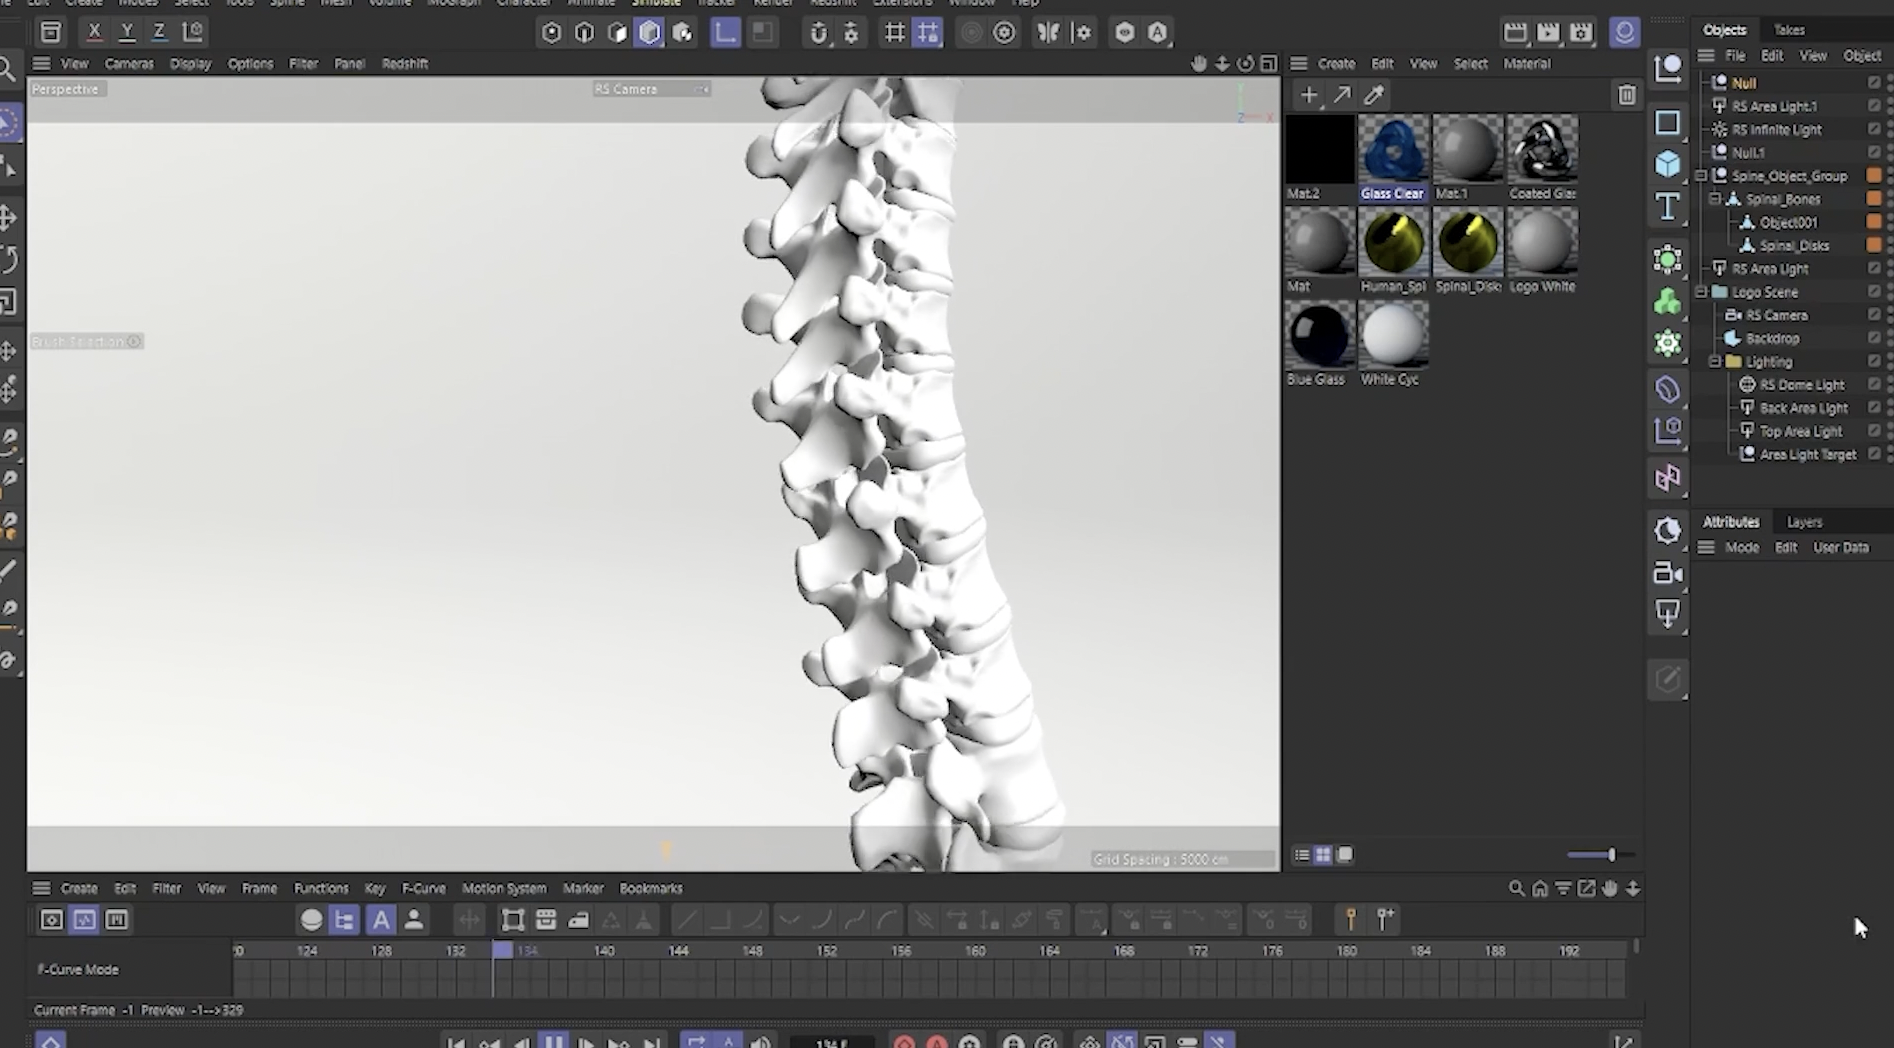Activate the highlighted model mode cube icon
The height and width of the screenshot is (1048, 1894).
click(x=650, y=33)
